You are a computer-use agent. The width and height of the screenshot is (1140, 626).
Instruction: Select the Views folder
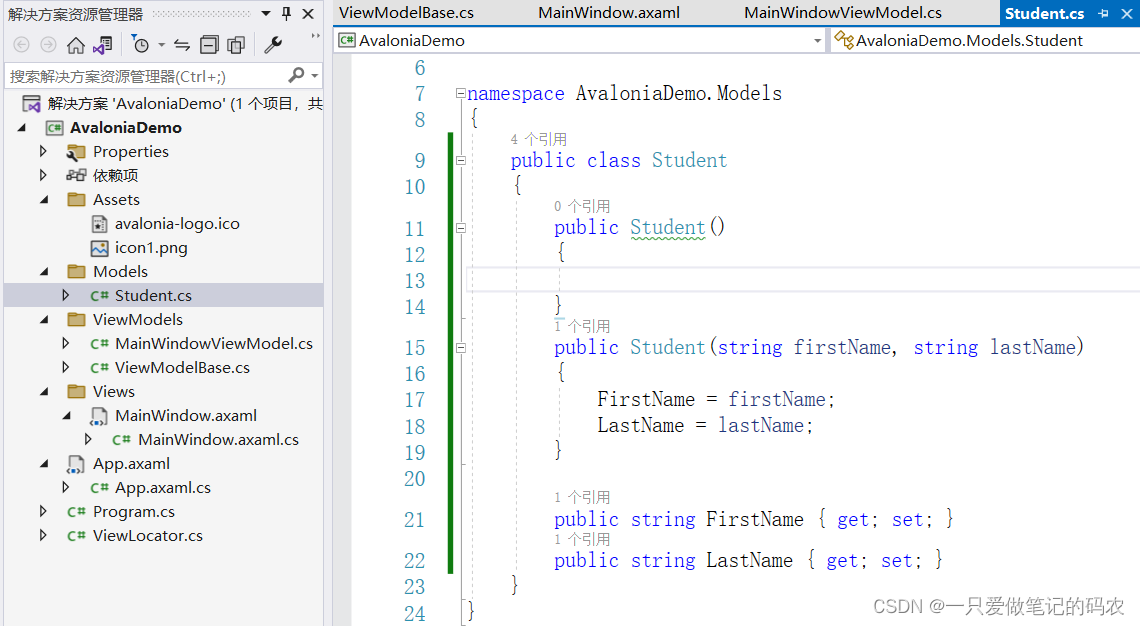pos(113,391)
